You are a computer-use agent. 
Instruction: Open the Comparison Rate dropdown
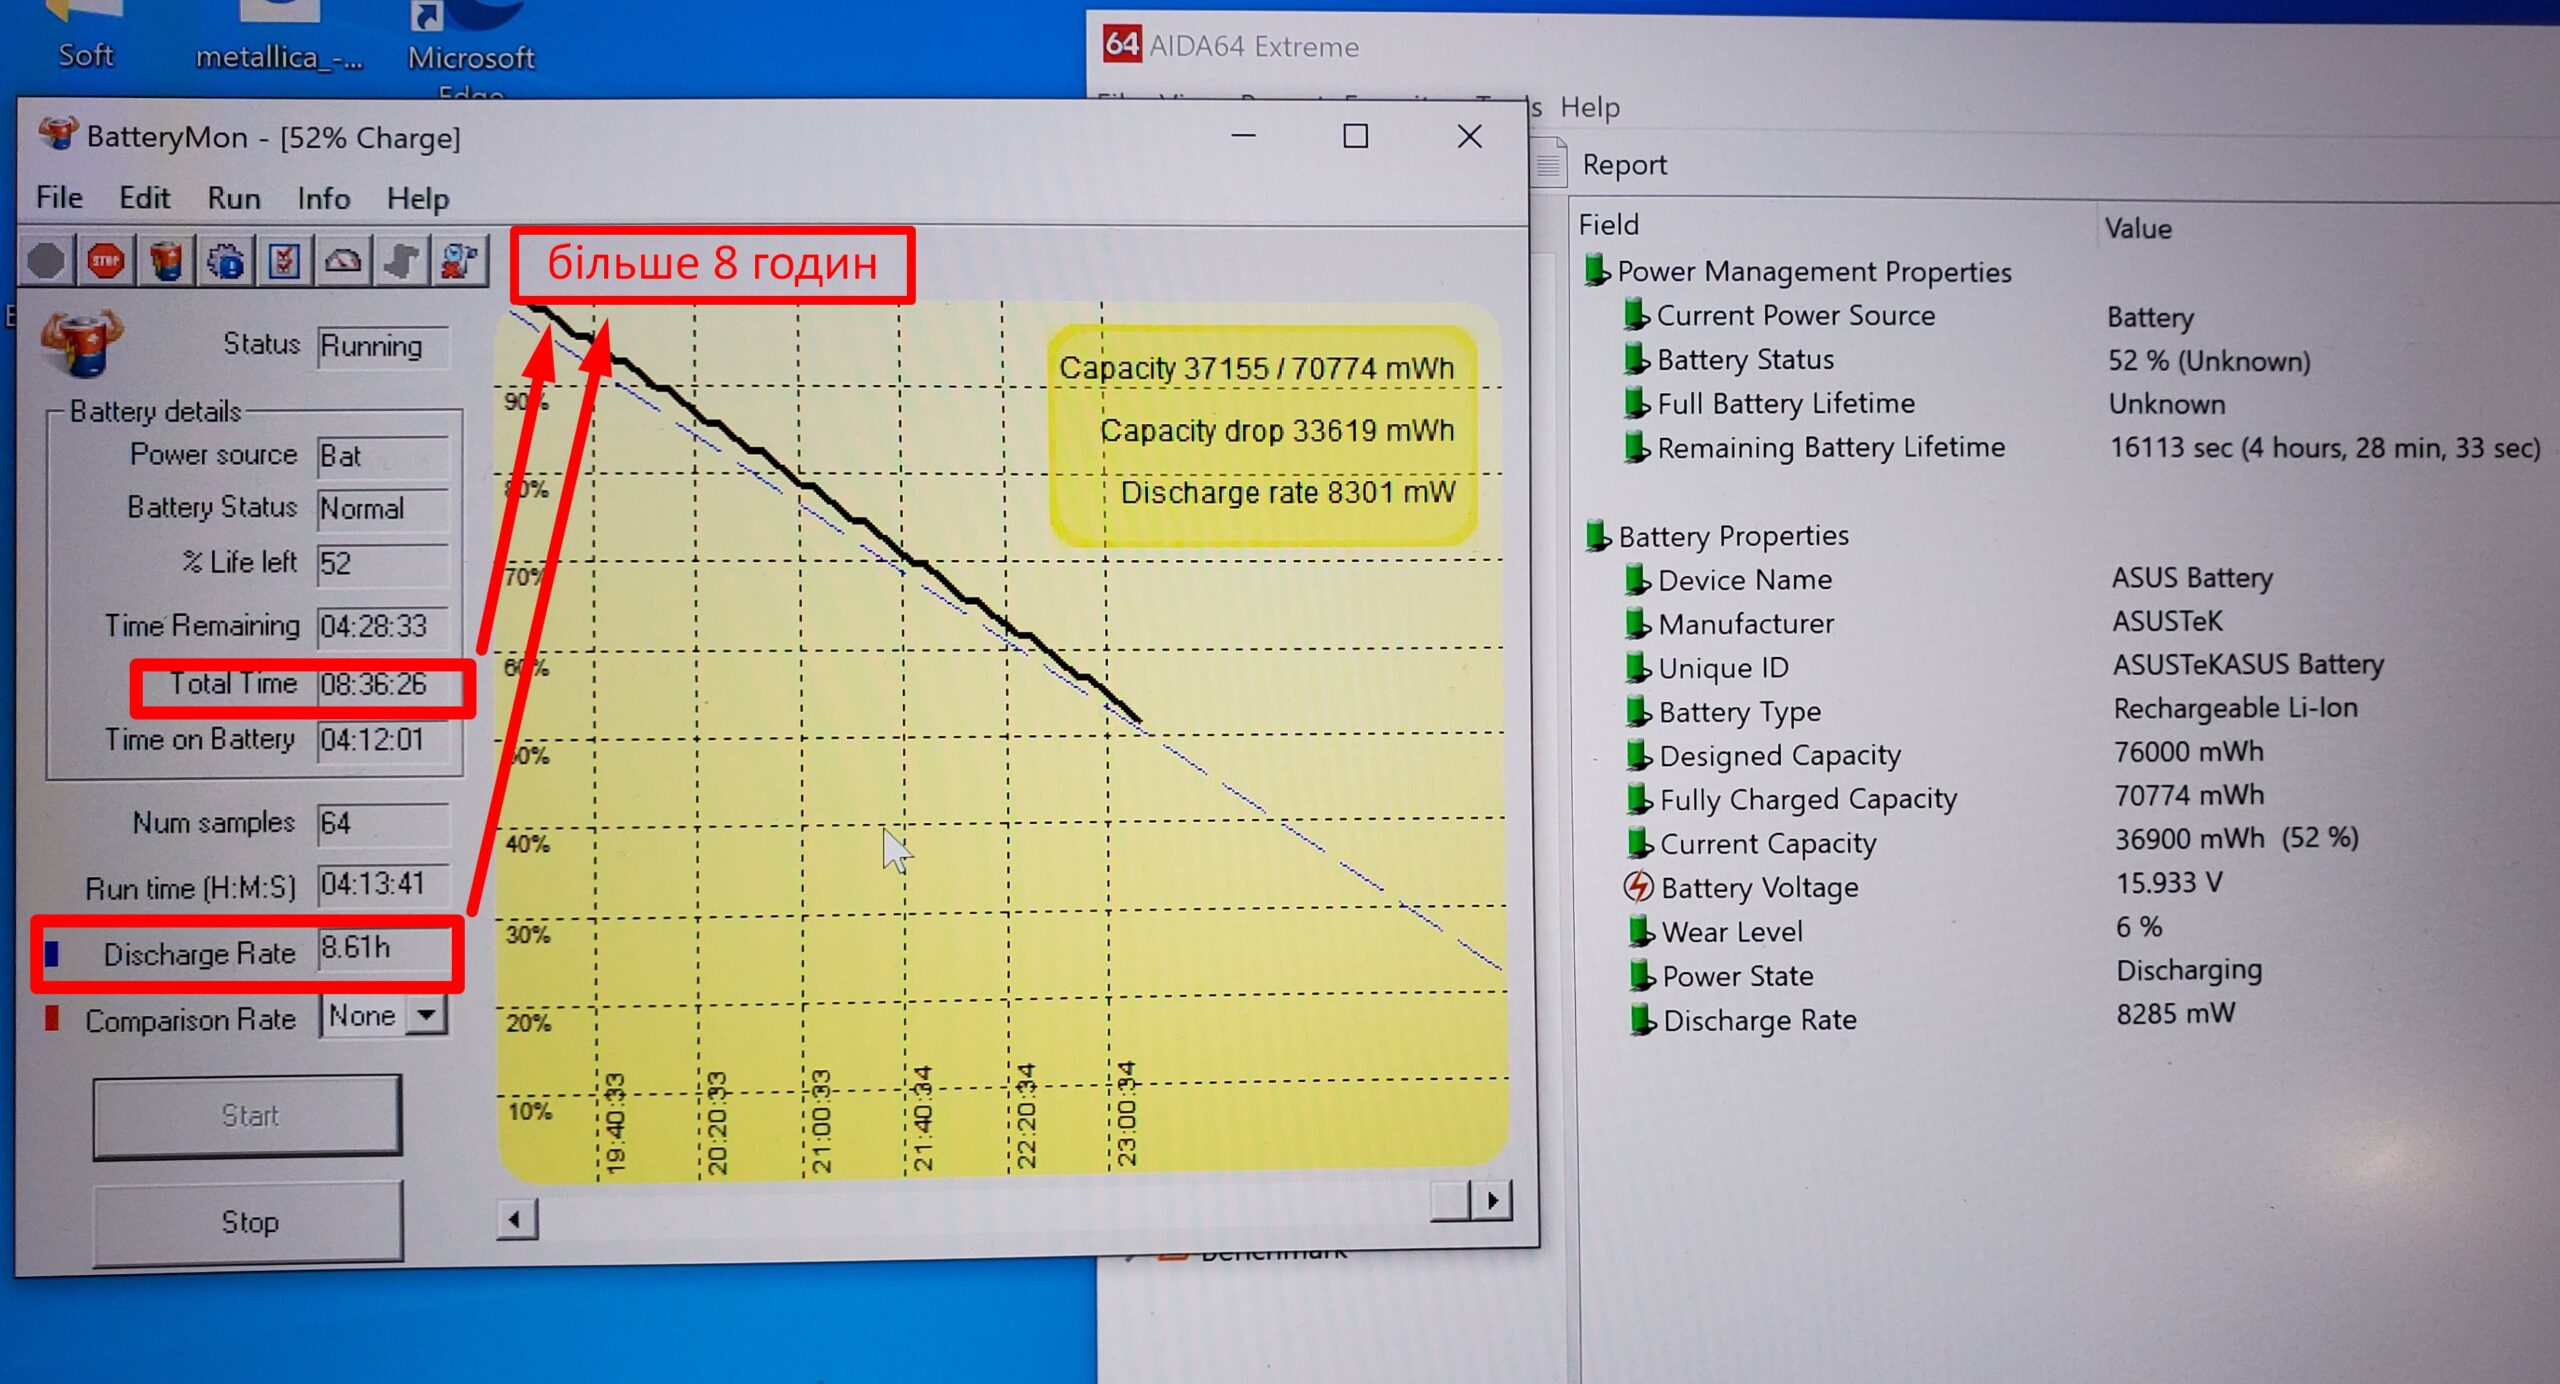pyautogui.click(x=427, y=1016)
